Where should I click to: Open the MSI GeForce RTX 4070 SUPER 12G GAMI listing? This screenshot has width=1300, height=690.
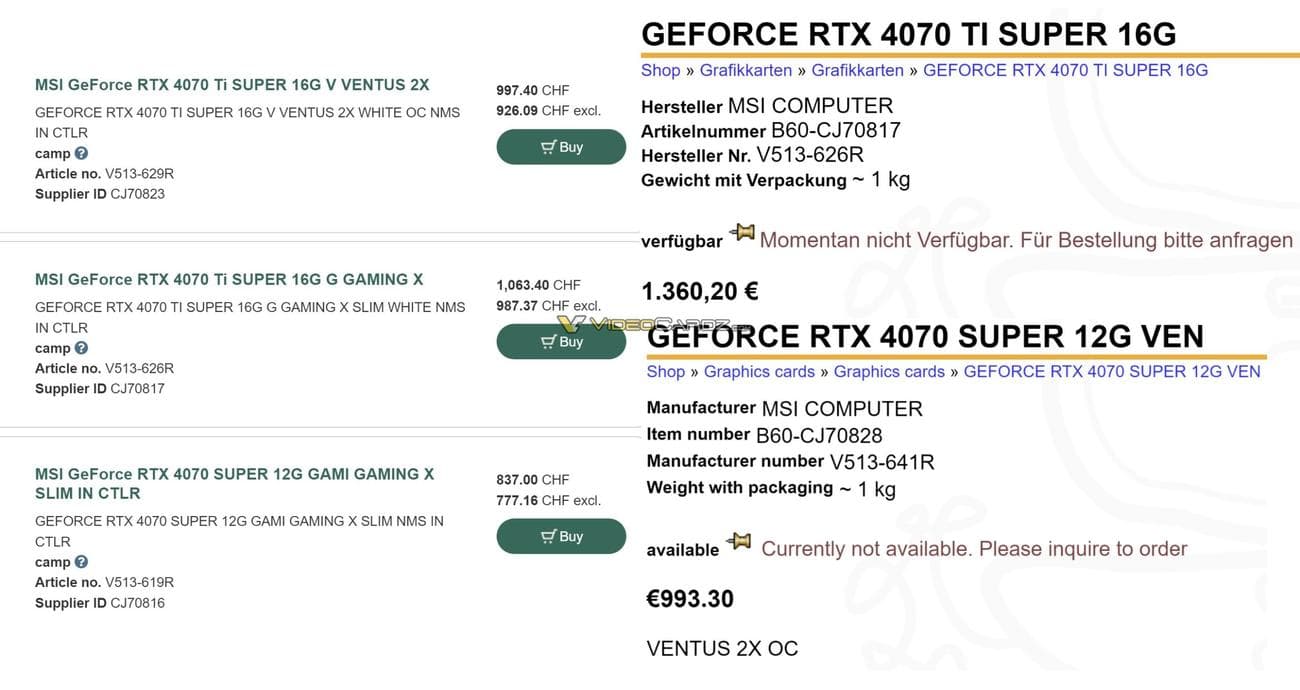pyautogui.click(x=237, y=473)
